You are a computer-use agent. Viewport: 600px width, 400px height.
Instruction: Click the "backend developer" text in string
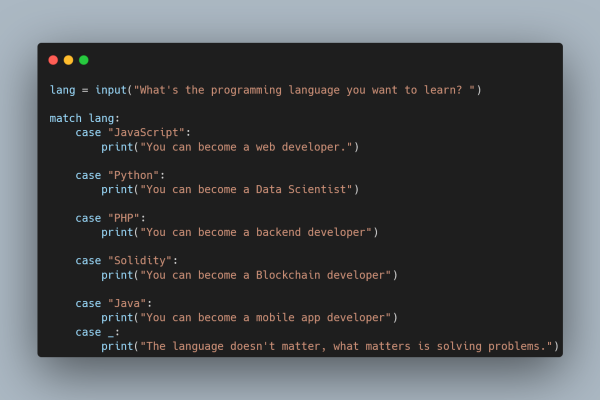point(310,232)
